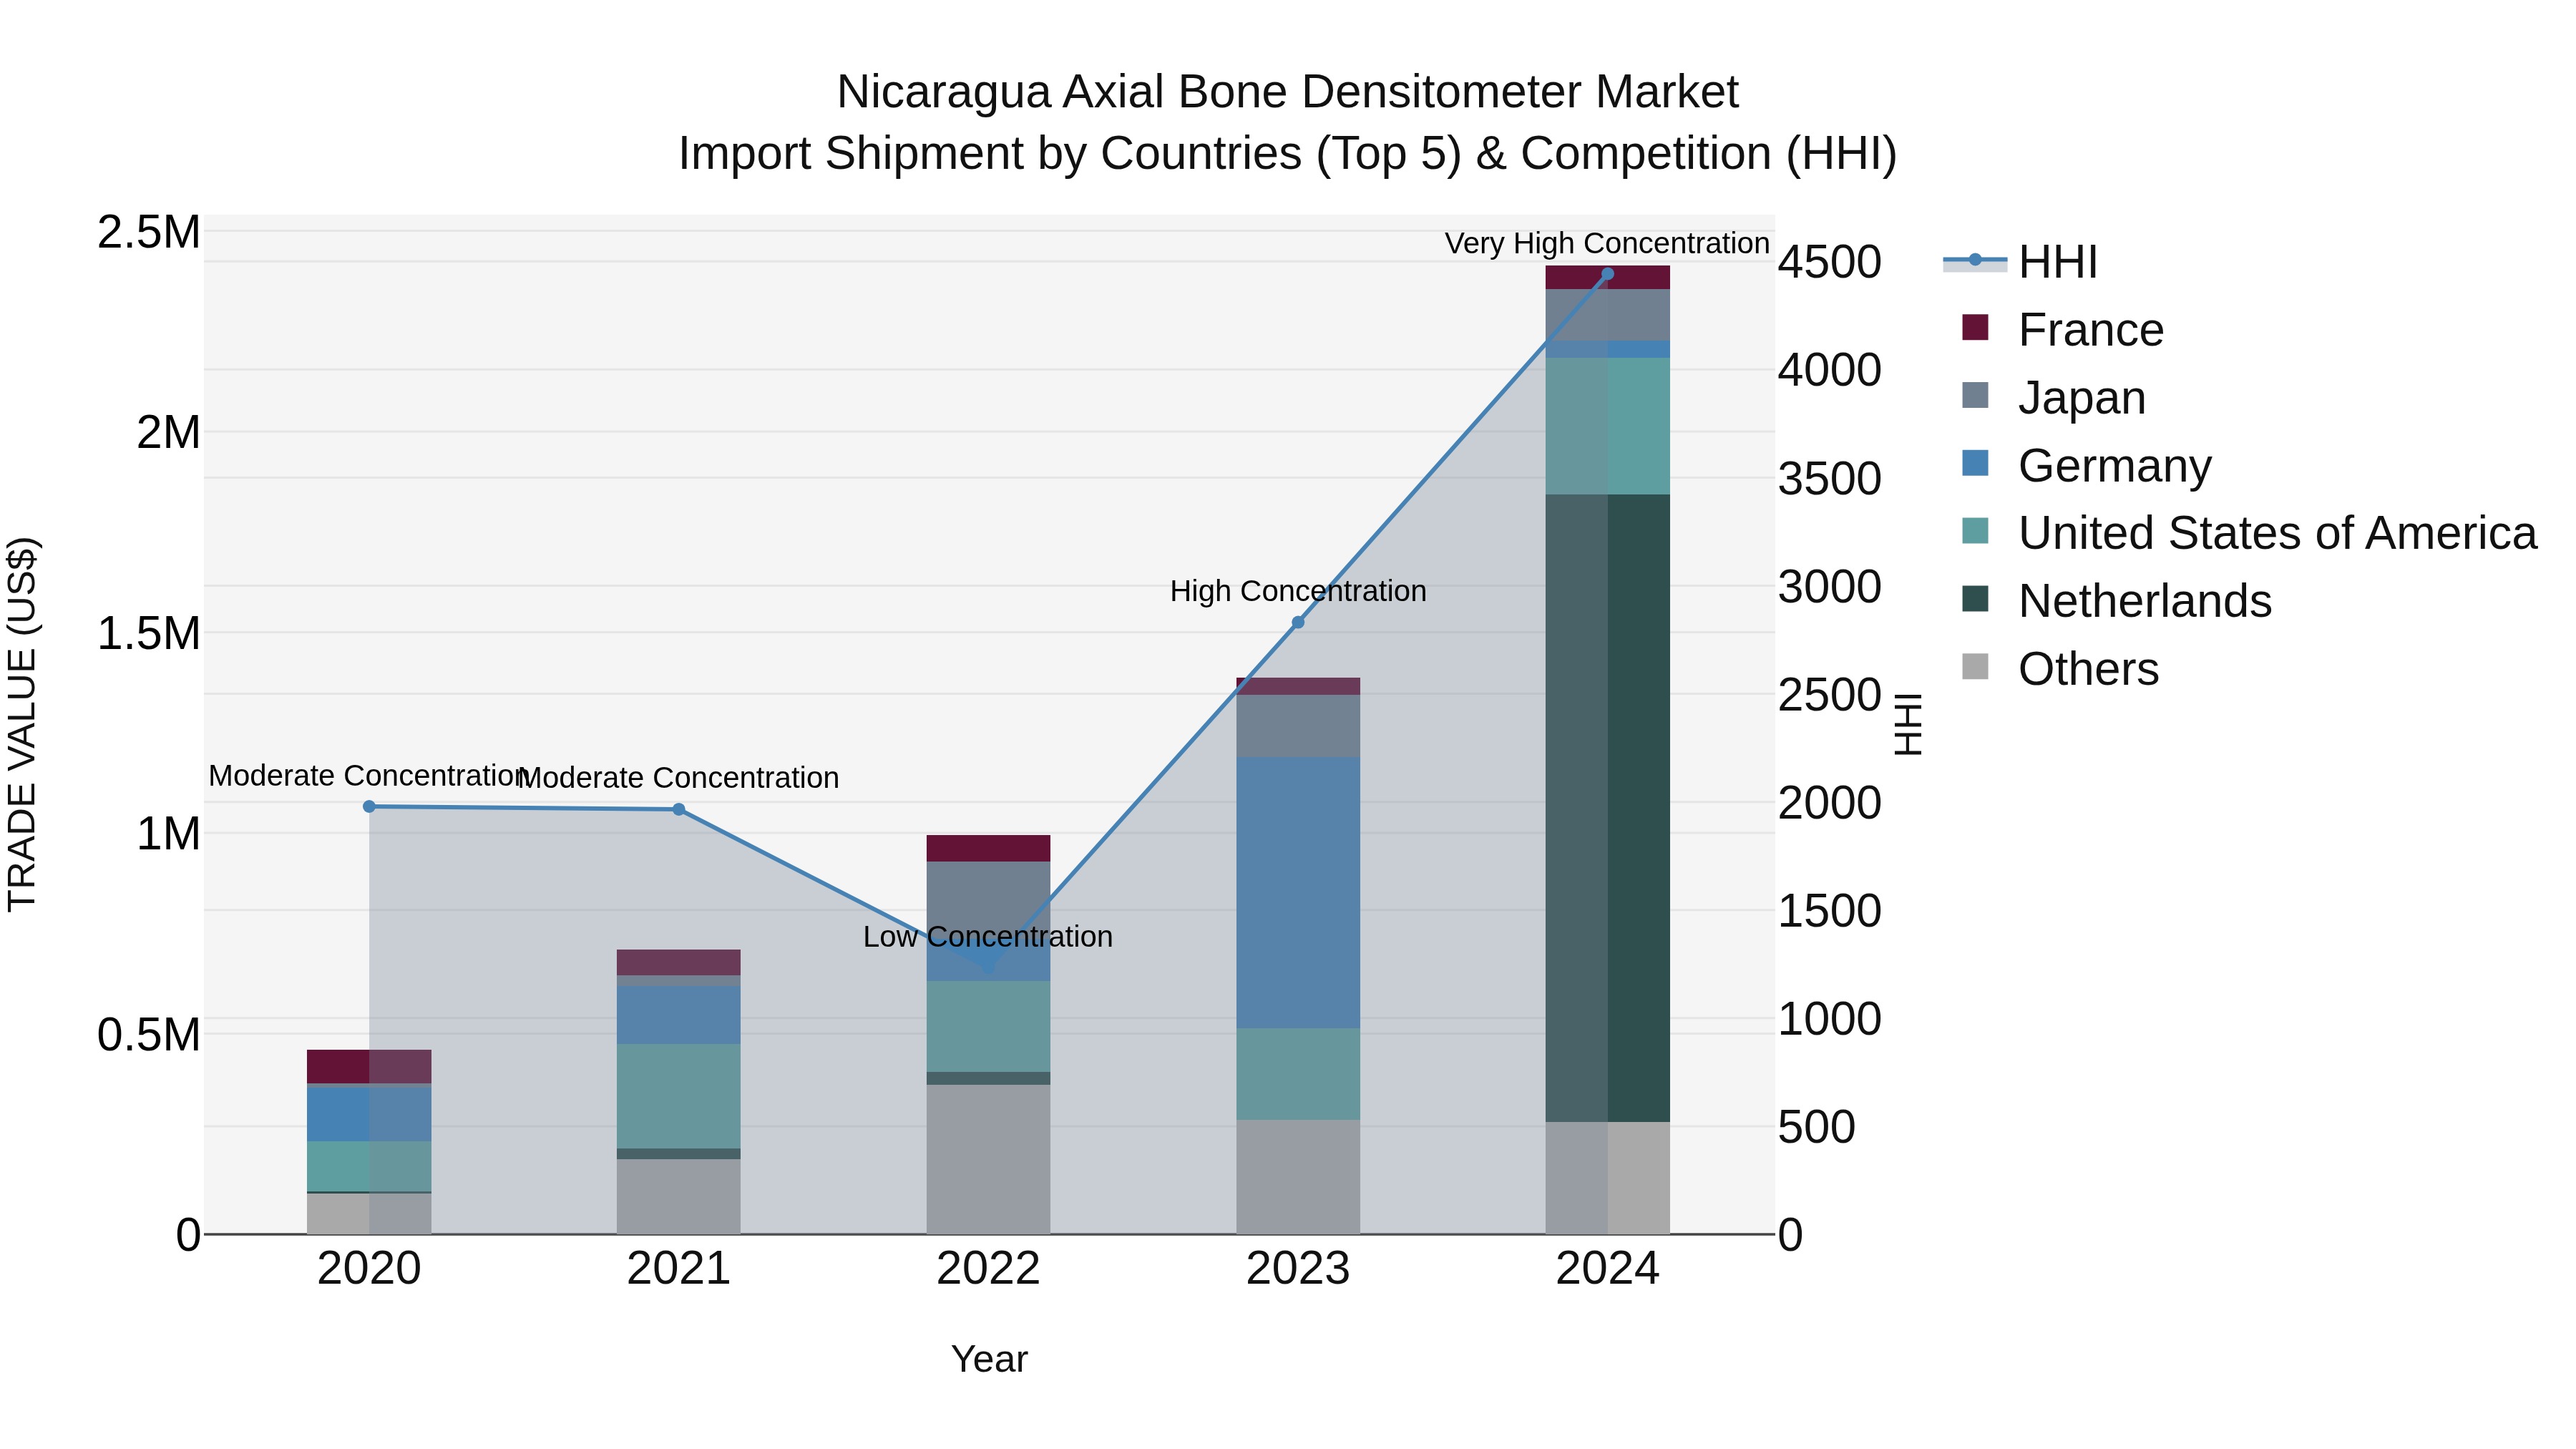Click the 4000 right axis tick
This screenshot has height=1449, width=2576.
[1830, 370]
